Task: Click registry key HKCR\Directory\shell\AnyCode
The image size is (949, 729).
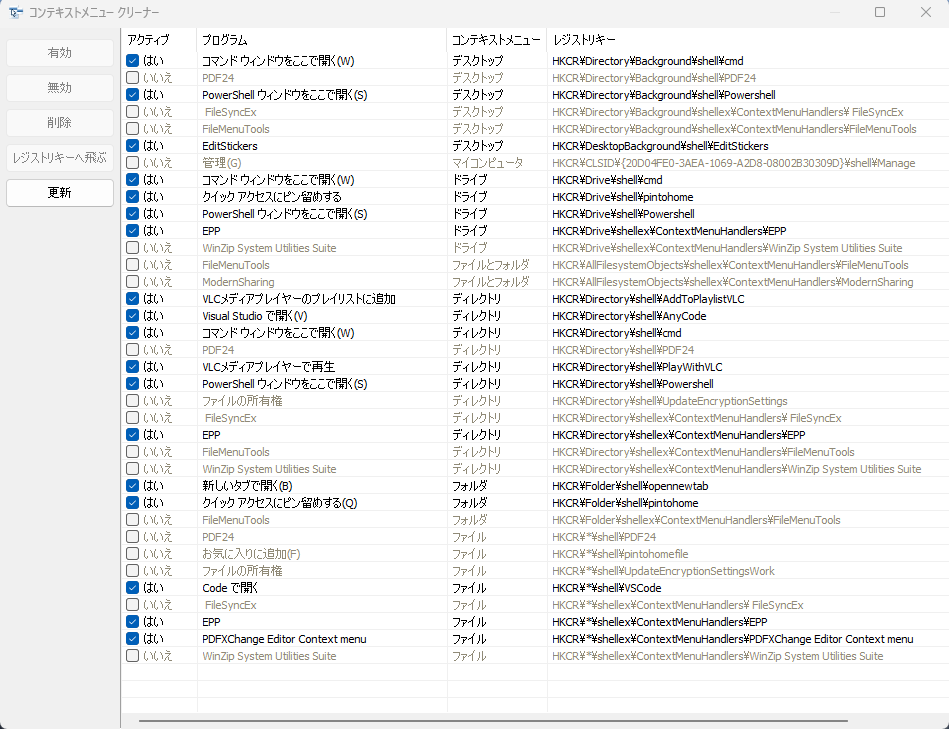Action: click(629, 316)
